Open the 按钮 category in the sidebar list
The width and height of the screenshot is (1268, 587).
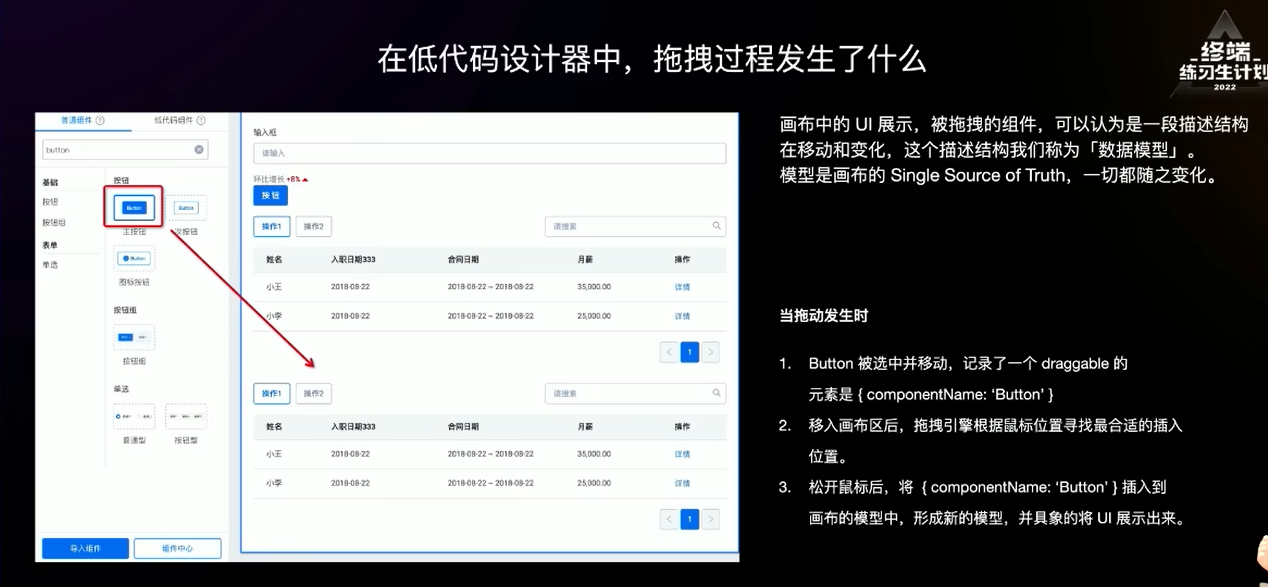(x=49, y=202)
